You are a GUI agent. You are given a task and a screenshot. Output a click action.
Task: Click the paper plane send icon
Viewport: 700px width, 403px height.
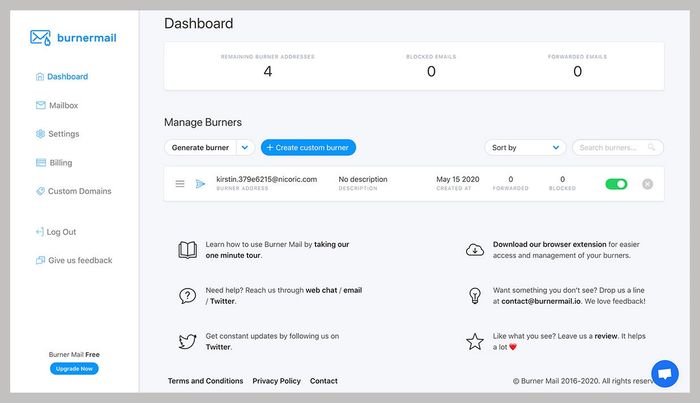[200, 184]
